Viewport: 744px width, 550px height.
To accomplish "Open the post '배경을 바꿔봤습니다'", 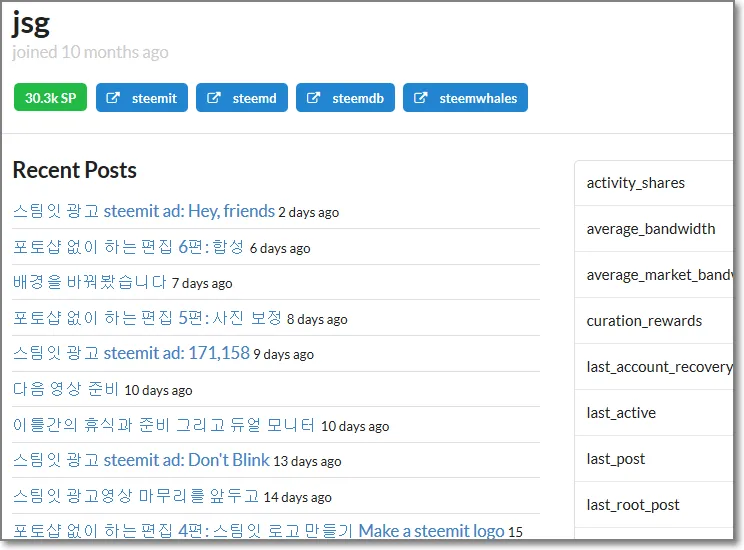I will 90,282.
